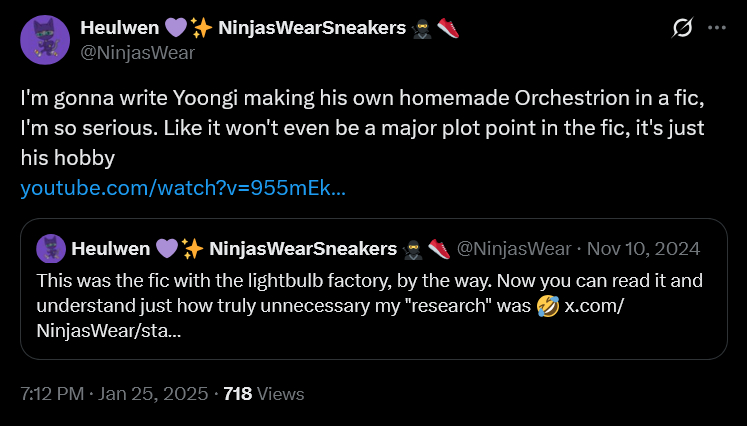Click the 7:12 PM · Jan 25, 2025 timestamp
This screenshot has width=747, height=426.
click(112, 394)
